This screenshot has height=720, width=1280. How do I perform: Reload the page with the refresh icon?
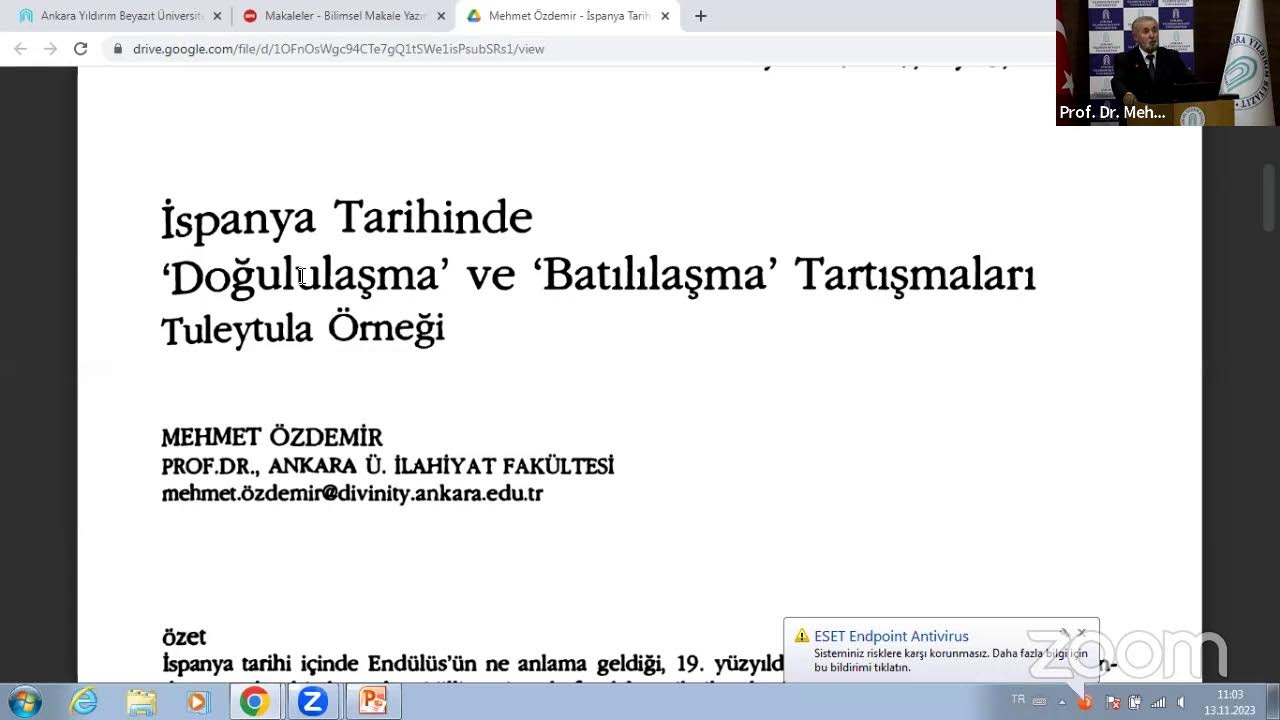(x=81, y=48)
